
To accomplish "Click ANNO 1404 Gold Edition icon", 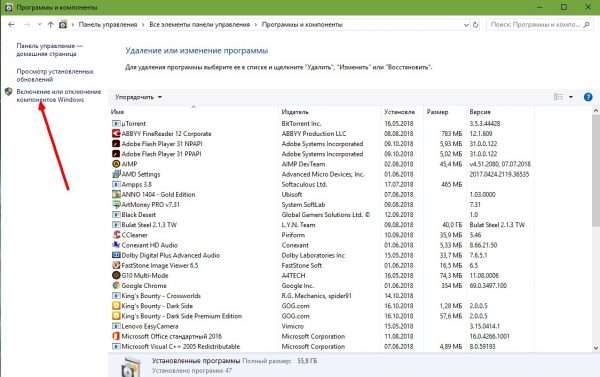I will 116,194.
